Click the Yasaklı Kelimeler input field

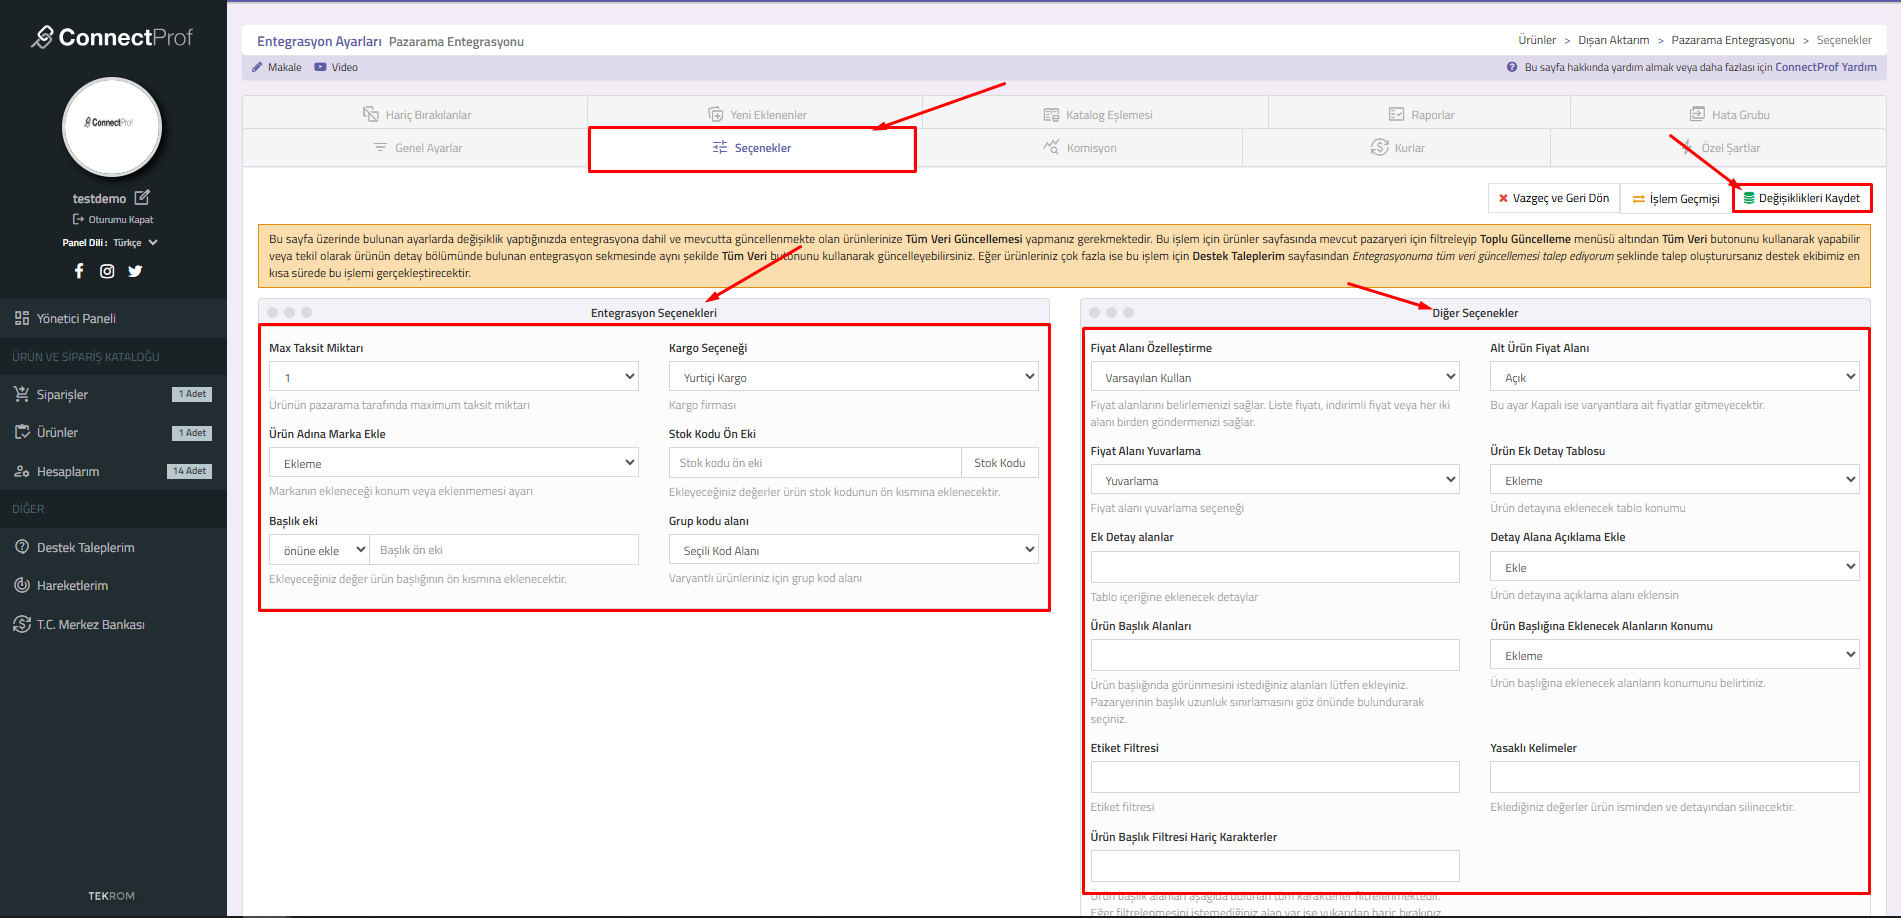click(1674, 777)
